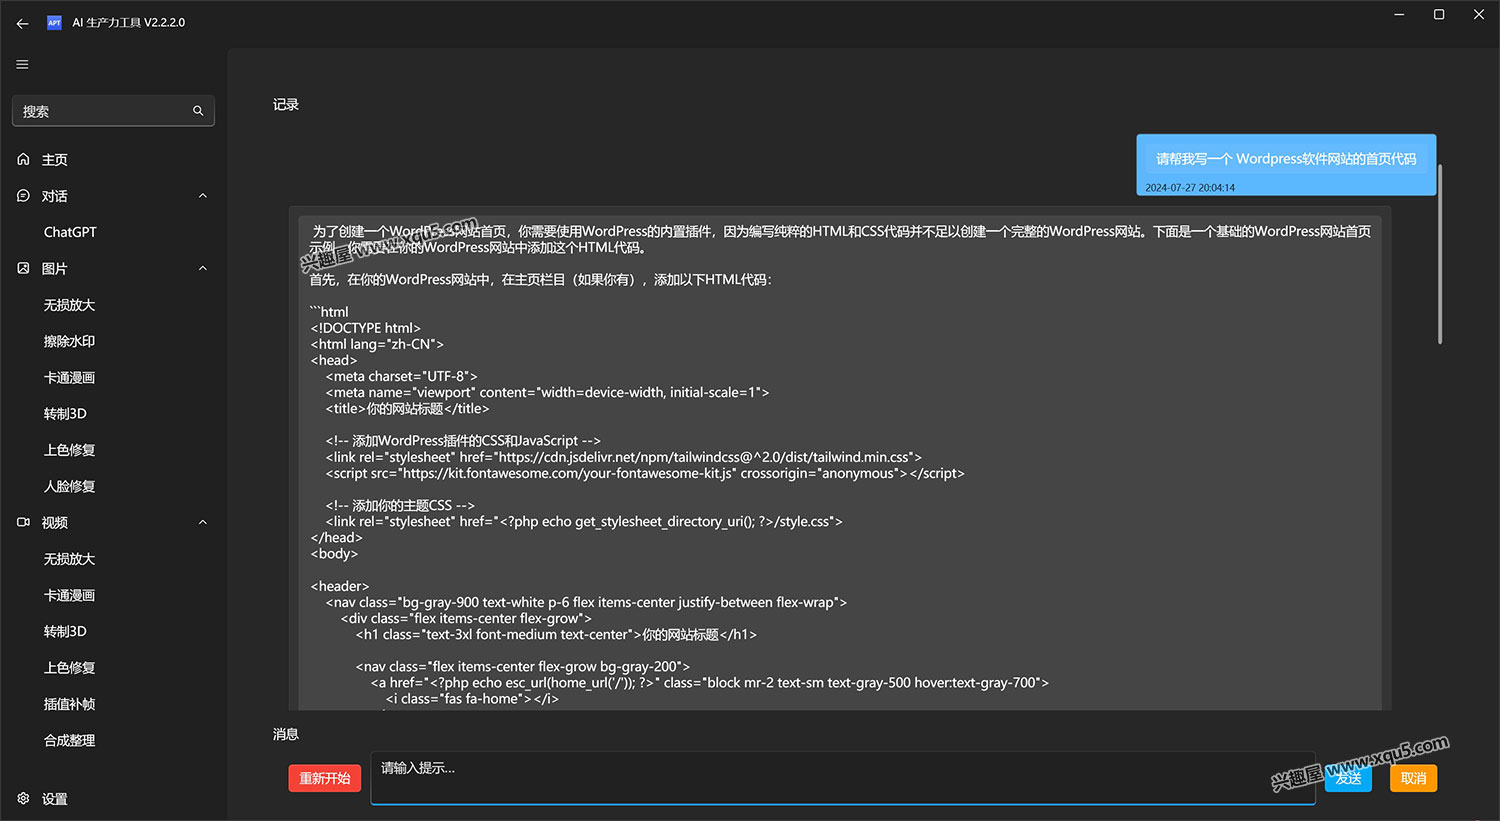The height and width of the screenshot is (821, 1500).
Task: Click the video camera icon beside 视频
Action: pyautogui.click(x=24, y=522)
